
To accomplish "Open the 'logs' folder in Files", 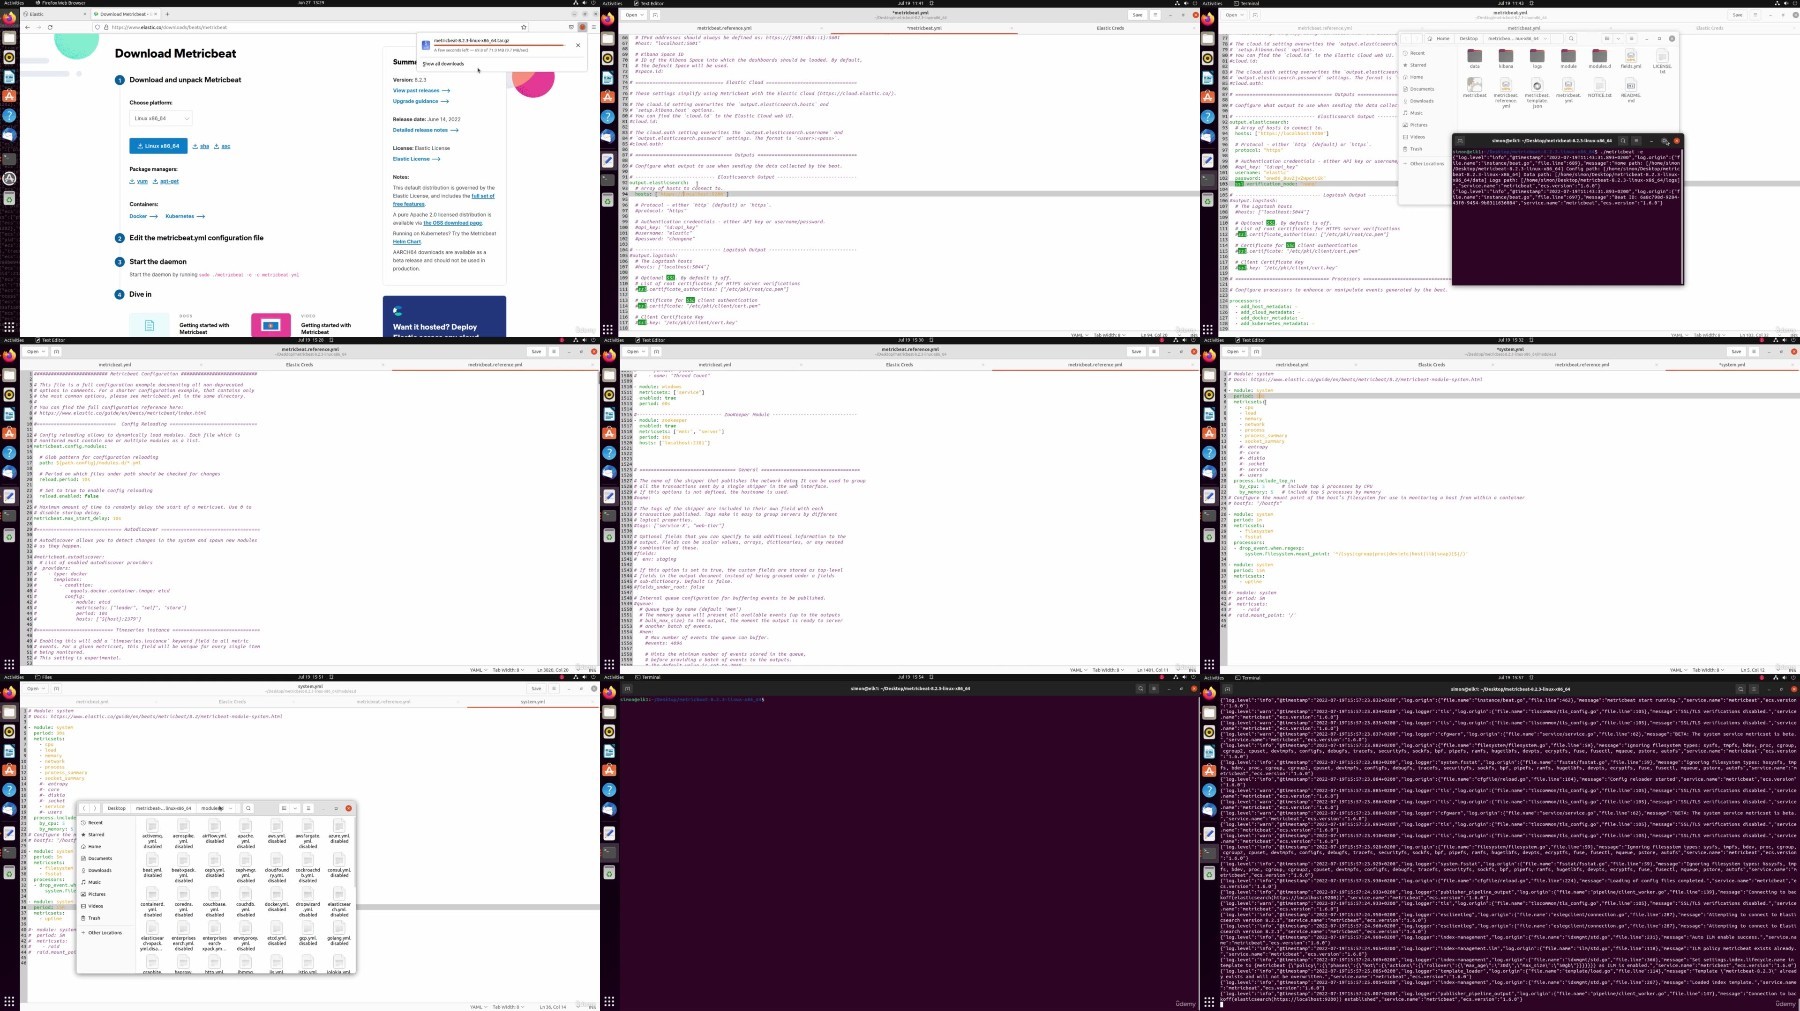I will point(1537,59).
